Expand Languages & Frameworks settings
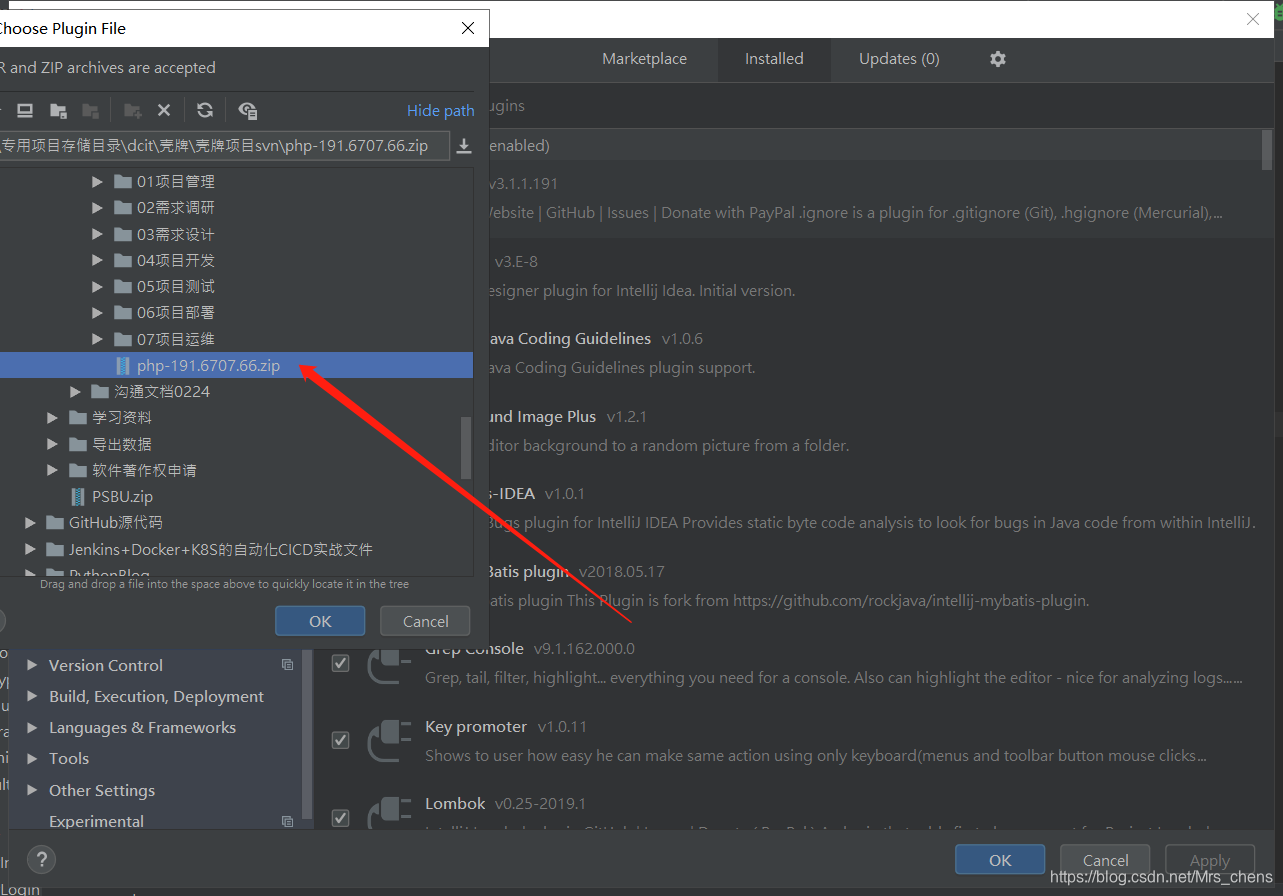1283x896 pixels. [32, 727]
